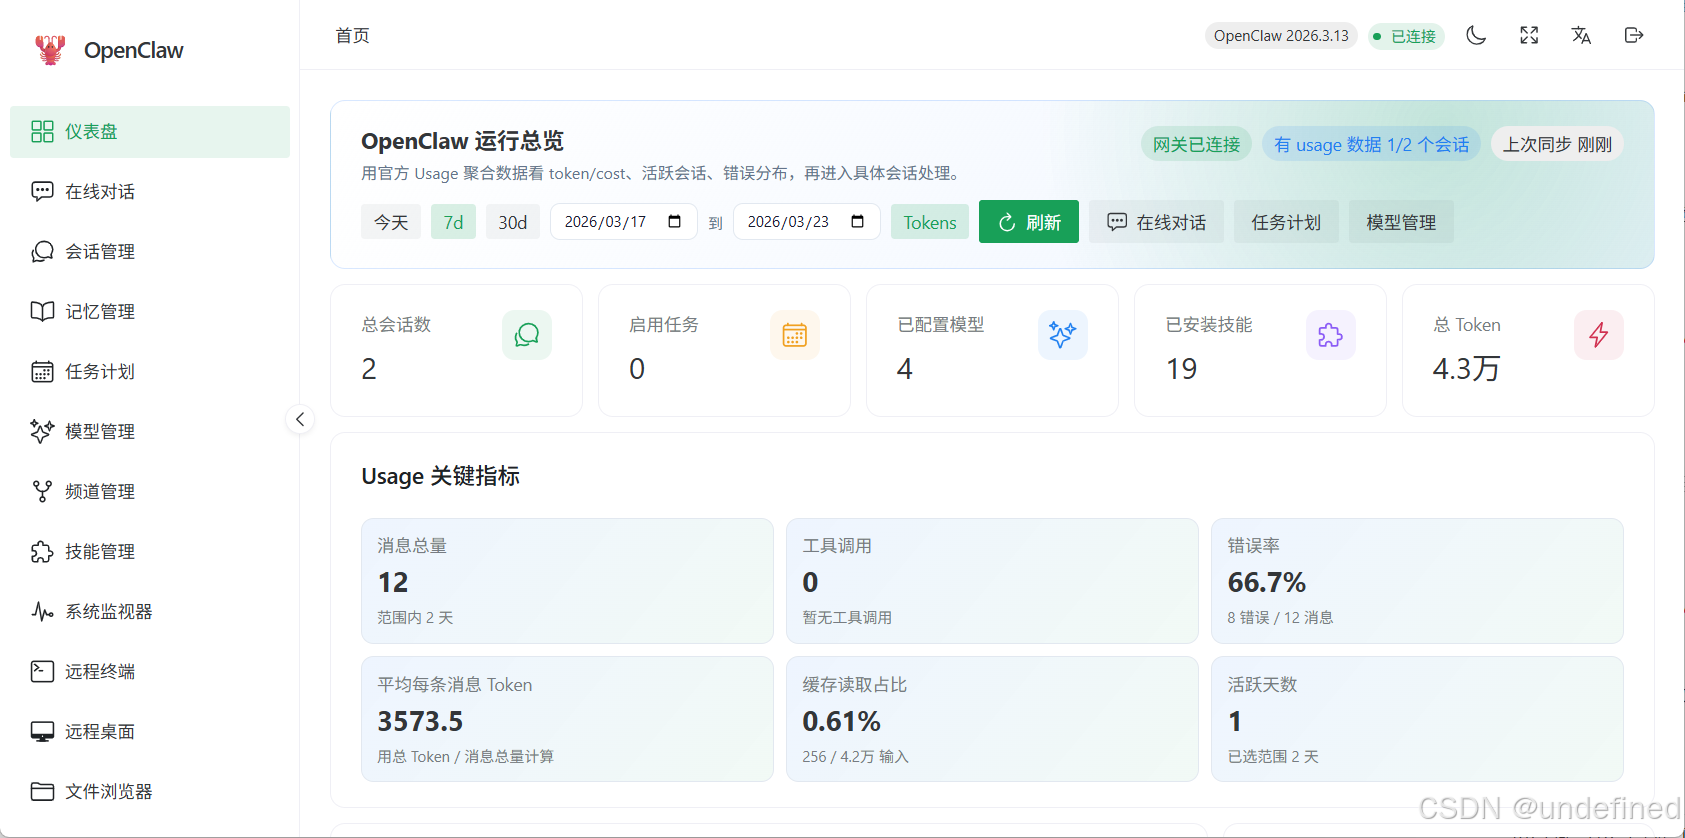
Task: Click the 文件浏览器 folder icon
Action: pyautogui.click(x=42, y=792)
